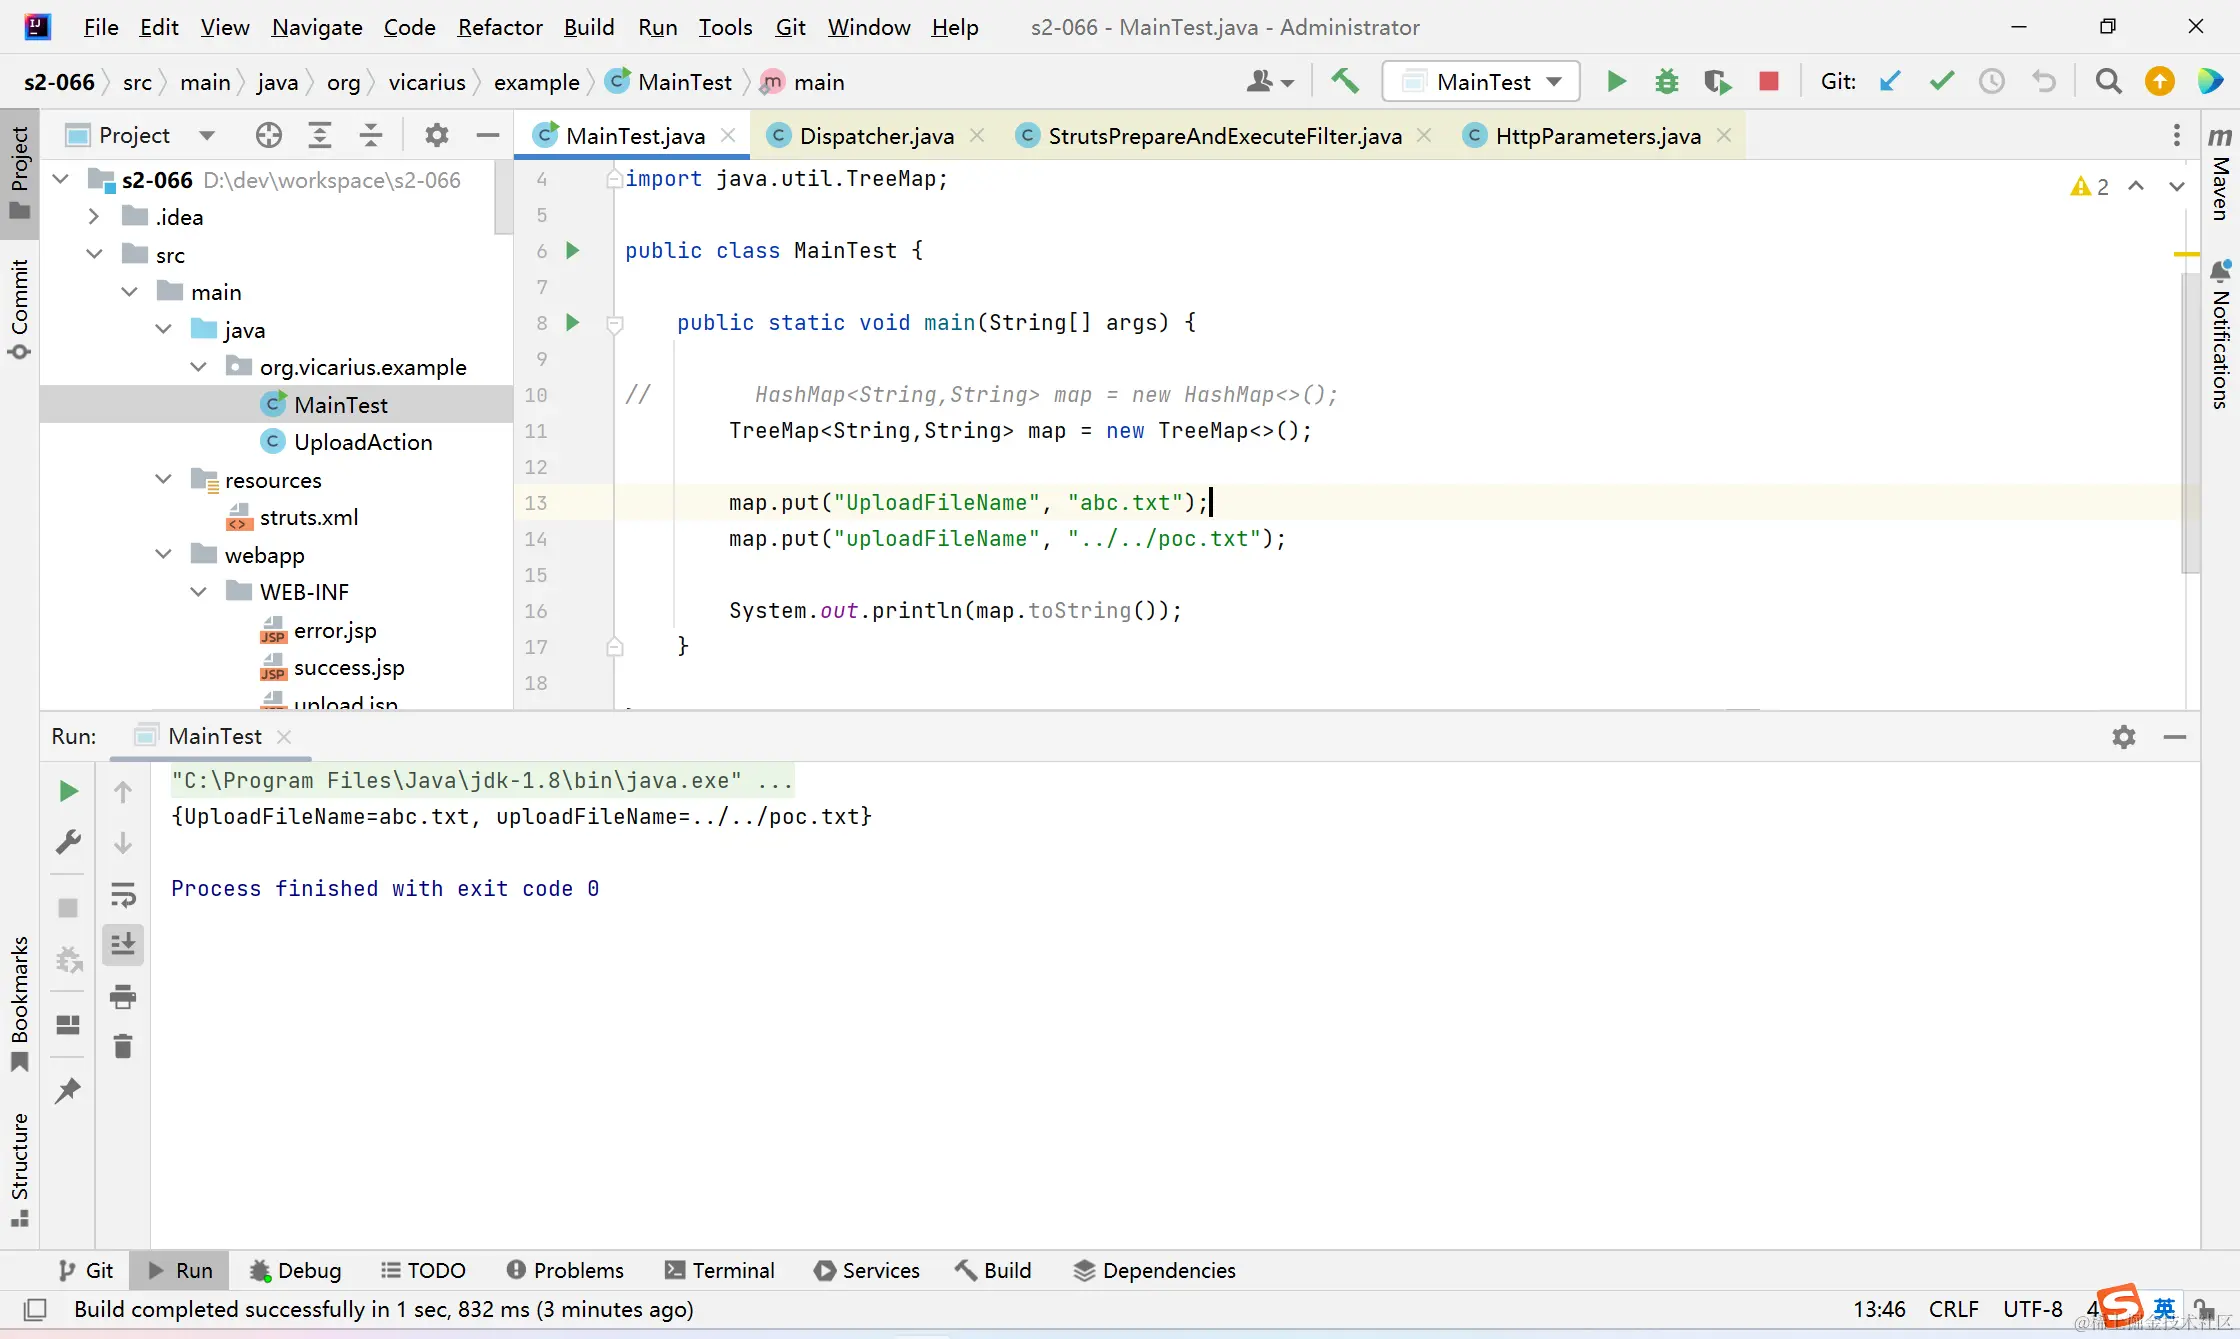Open the Problems tool window
The width and height of the screenshot is (2240, 1339).
pos(566,1270)
